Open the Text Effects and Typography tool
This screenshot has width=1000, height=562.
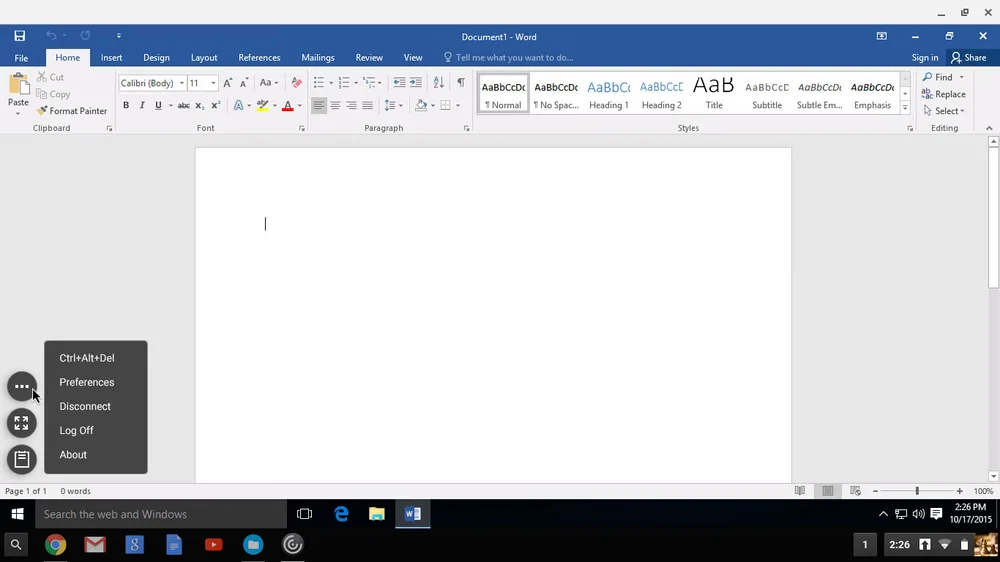239,105
